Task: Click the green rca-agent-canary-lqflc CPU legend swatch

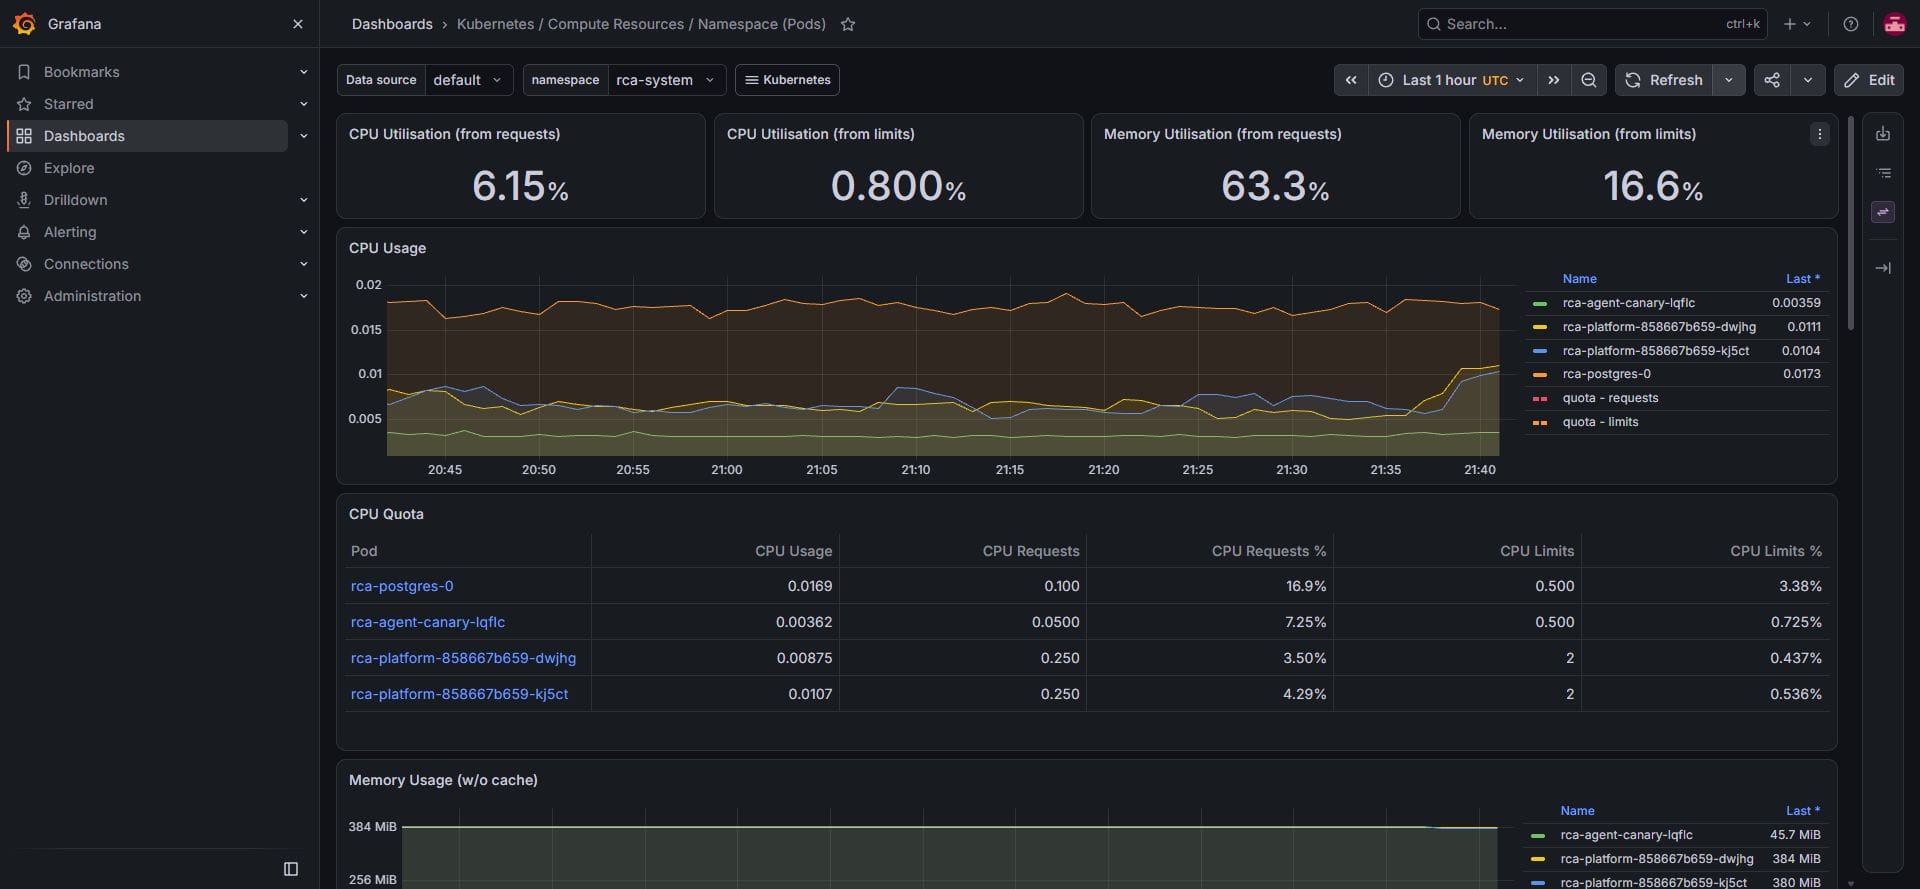Action: click(1540, 303)
